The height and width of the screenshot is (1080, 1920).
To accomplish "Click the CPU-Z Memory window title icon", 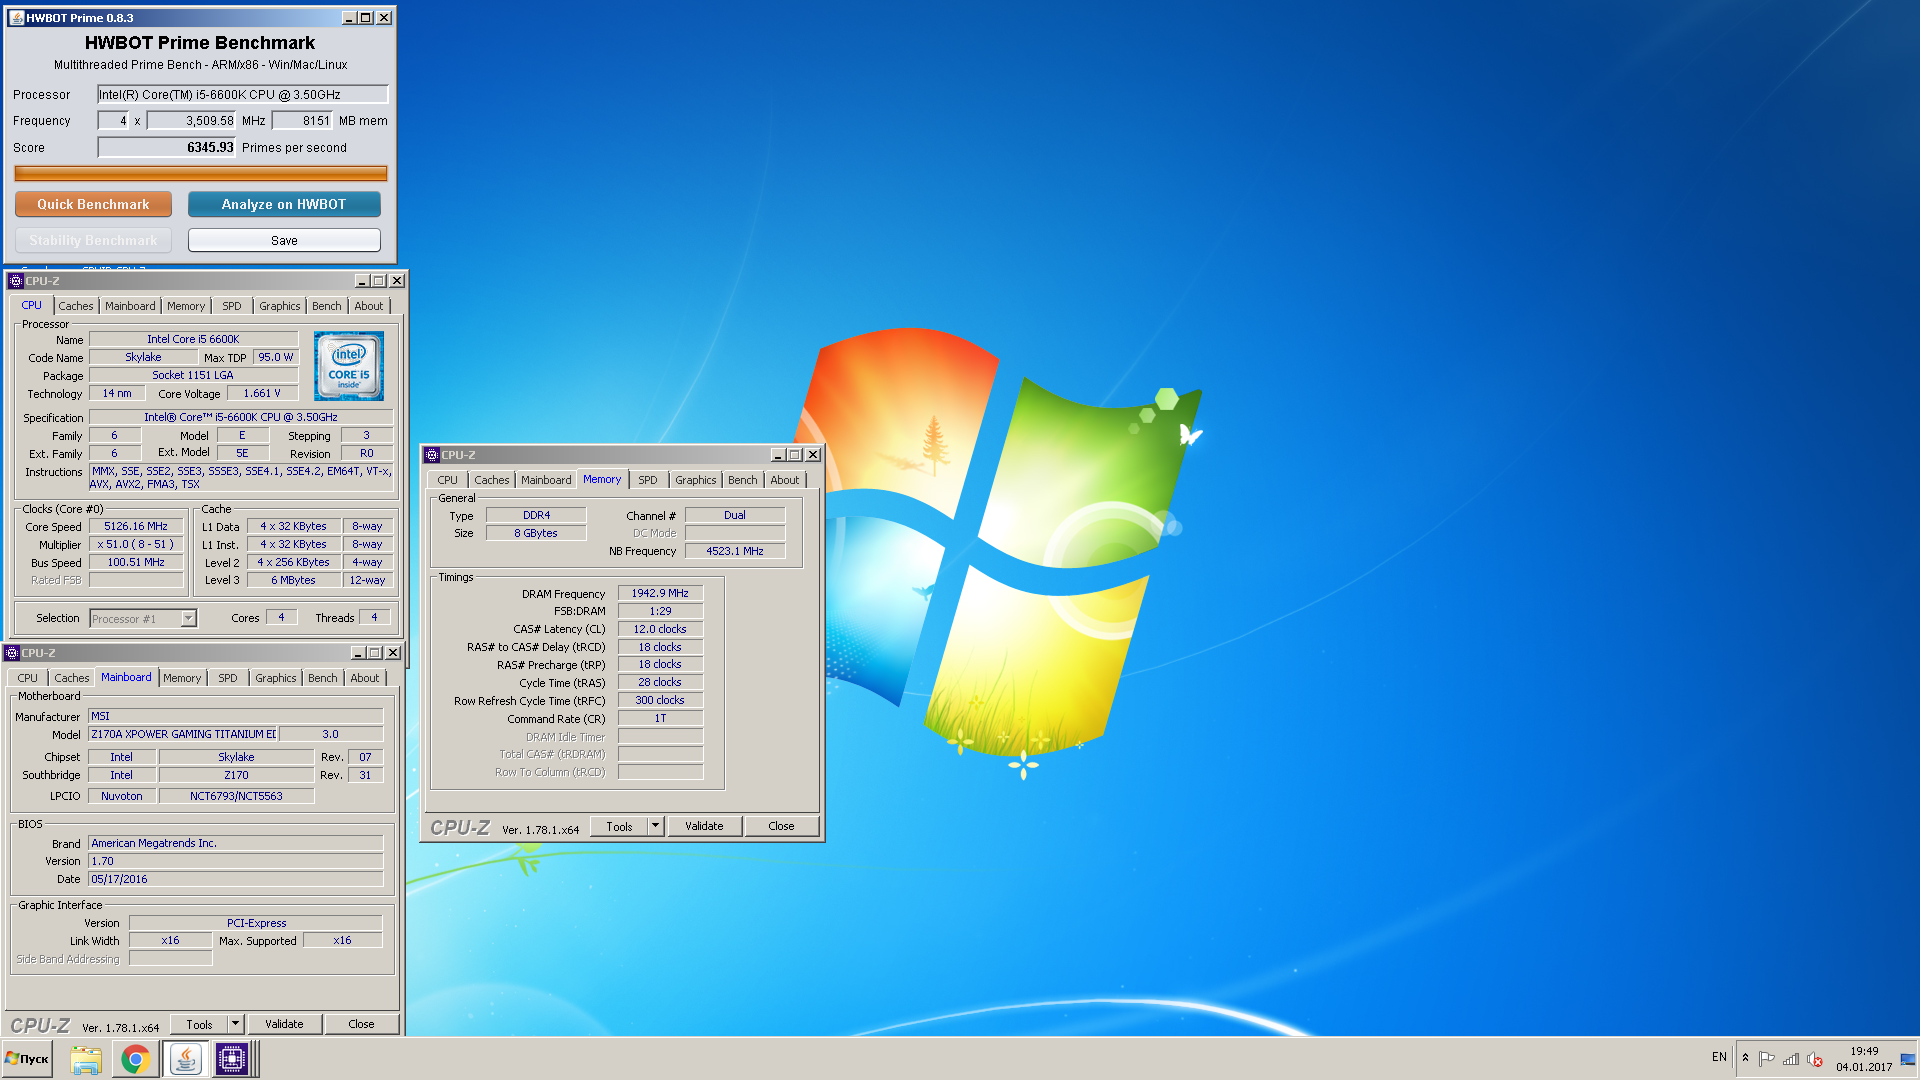I will click(432, 455).
